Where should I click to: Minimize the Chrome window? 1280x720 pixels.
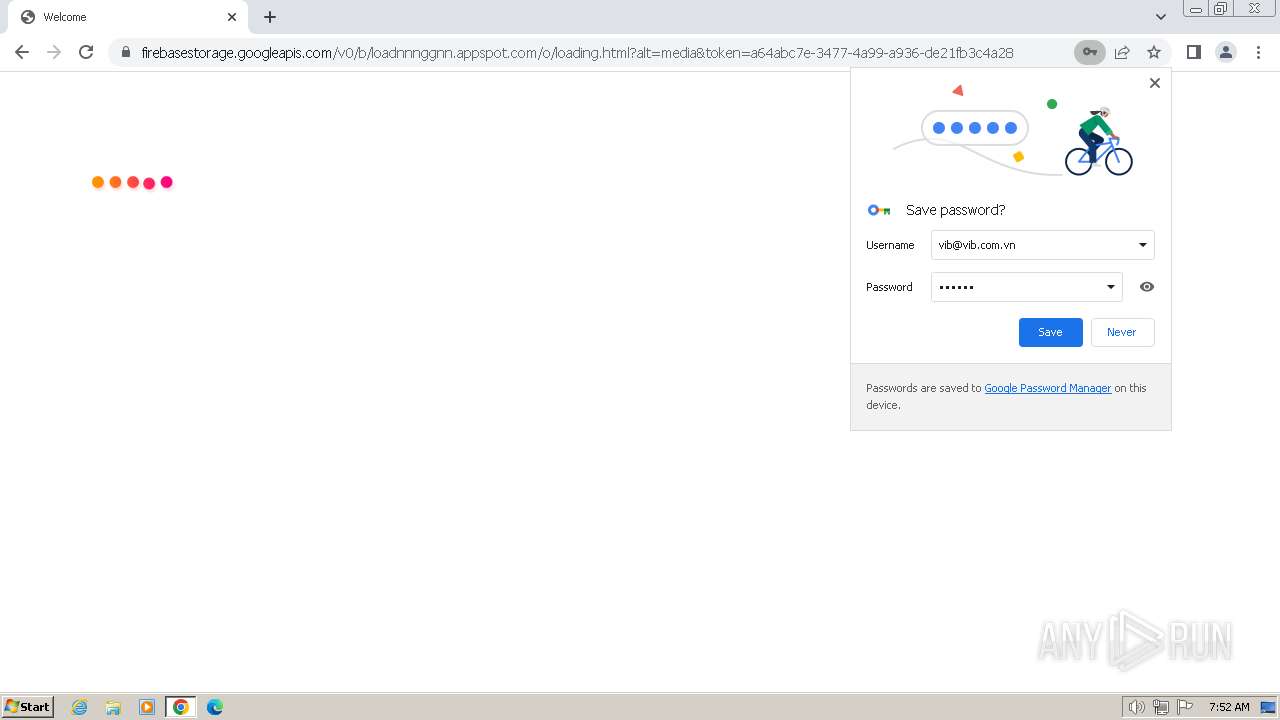point(1196,9)
